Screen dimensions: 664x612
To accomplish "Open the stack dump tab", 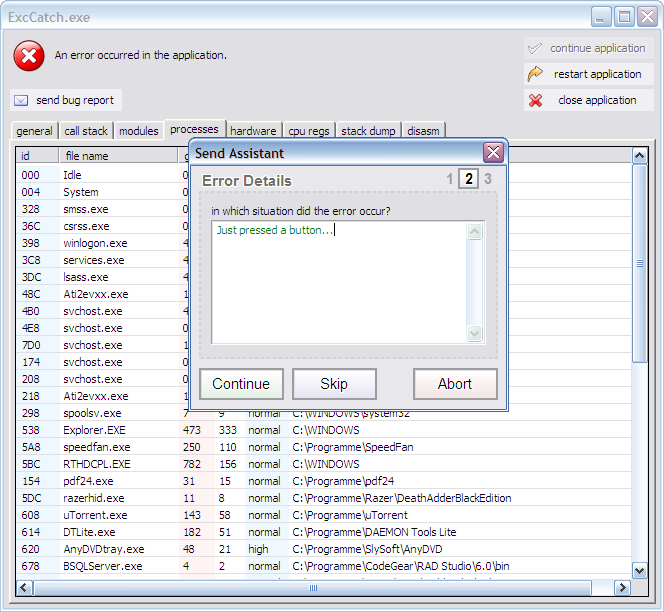I will click(368, 131).
